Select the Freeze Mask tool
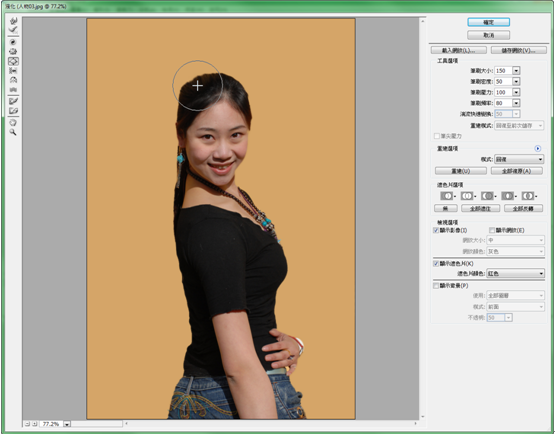Screen dimensions: 555x434 point(13,101)
